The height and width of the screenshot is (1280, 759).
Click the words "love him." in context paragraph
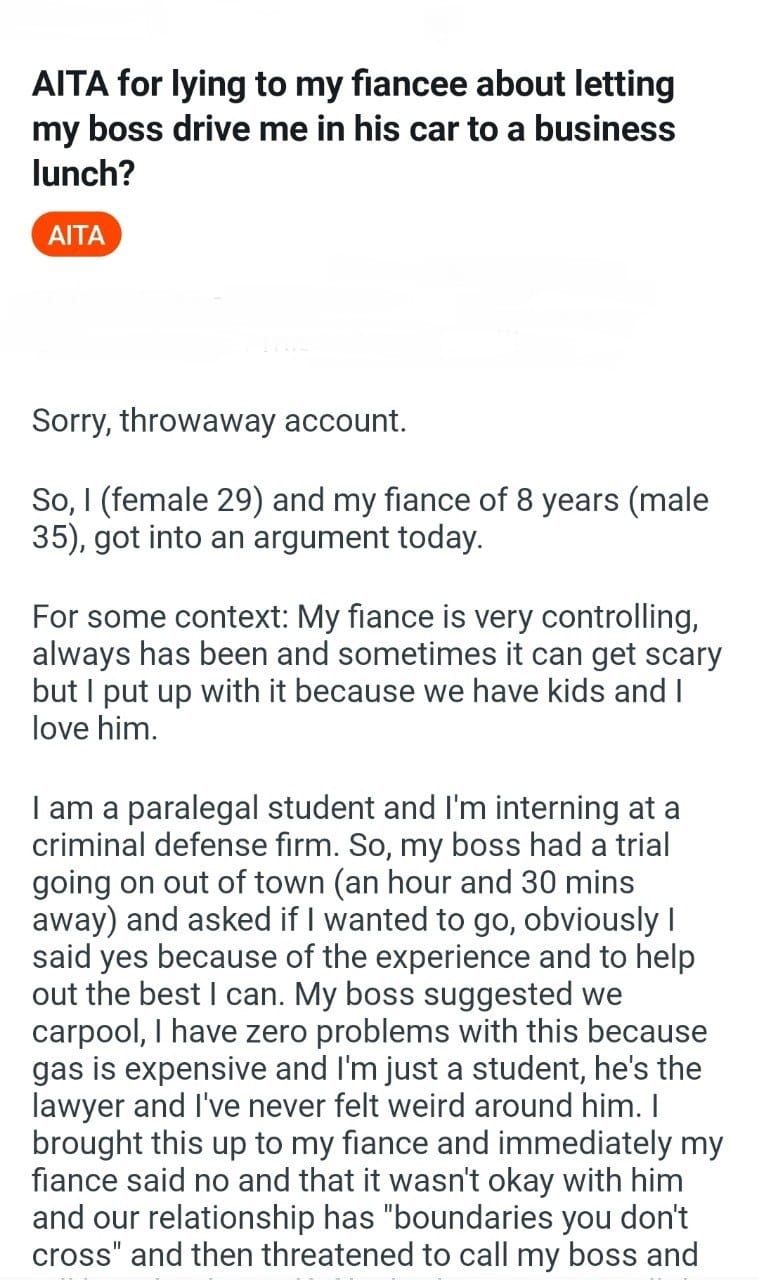click(x=95, y=727)
